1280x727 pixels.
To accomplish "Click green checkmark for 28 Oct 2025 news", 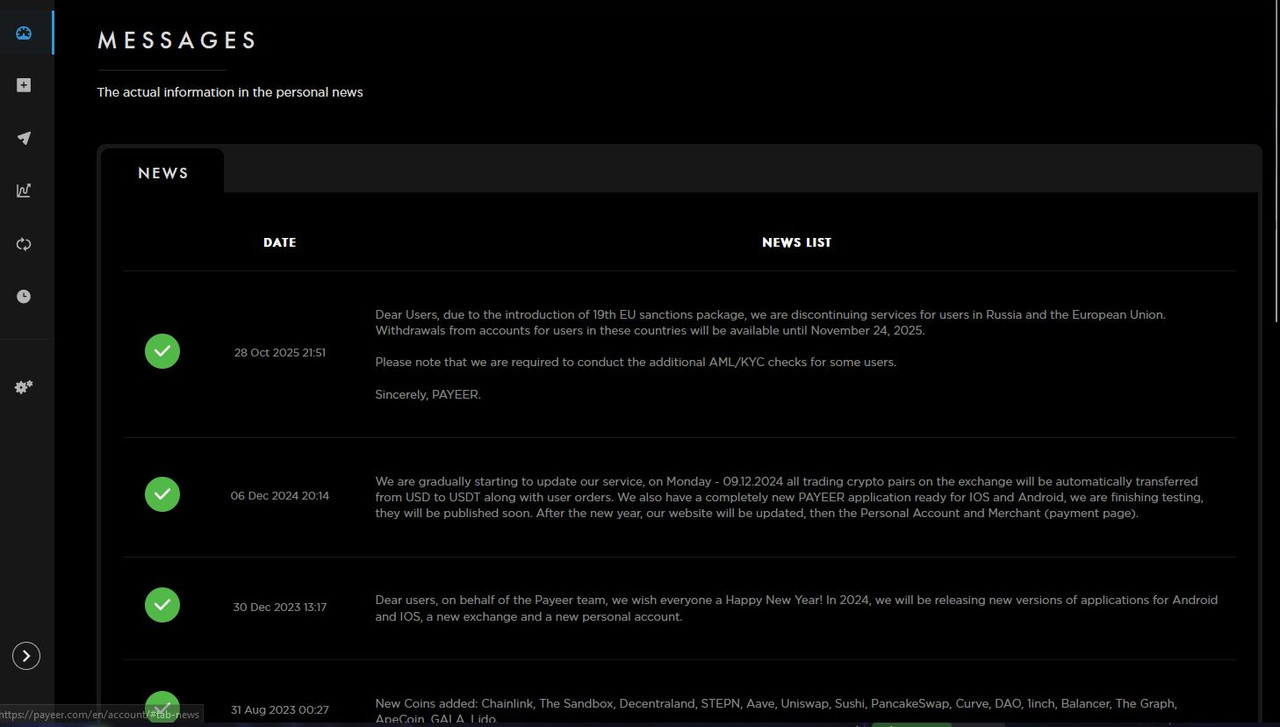I will [x=162, y=351].
